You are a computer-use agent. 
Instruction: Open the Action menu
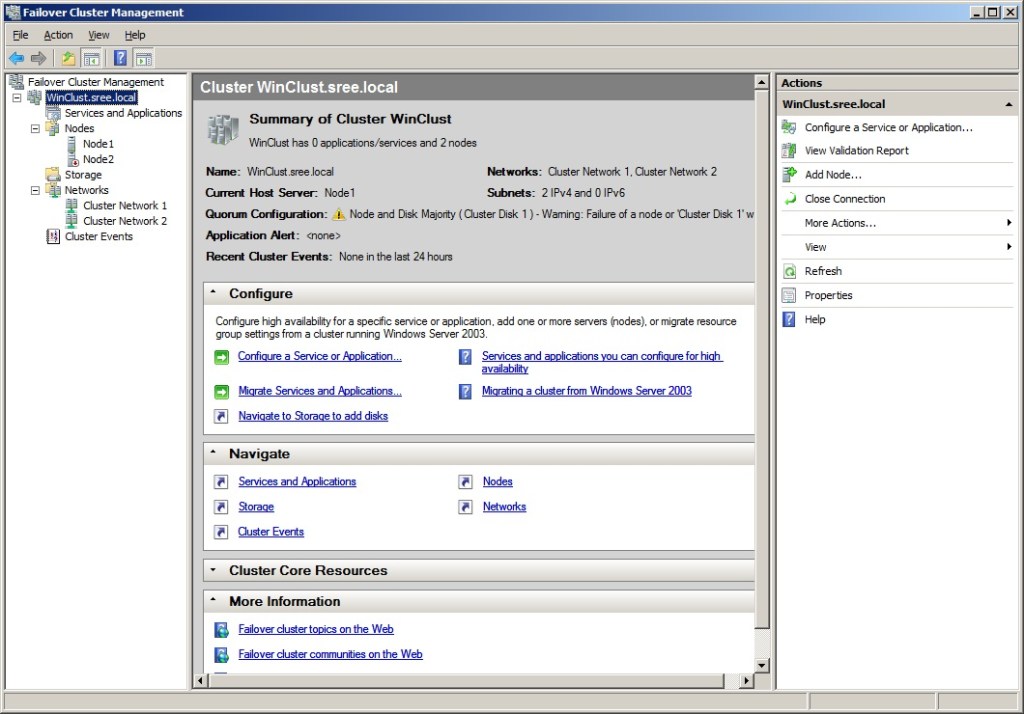pyautogui.click(x=58, y=35)
